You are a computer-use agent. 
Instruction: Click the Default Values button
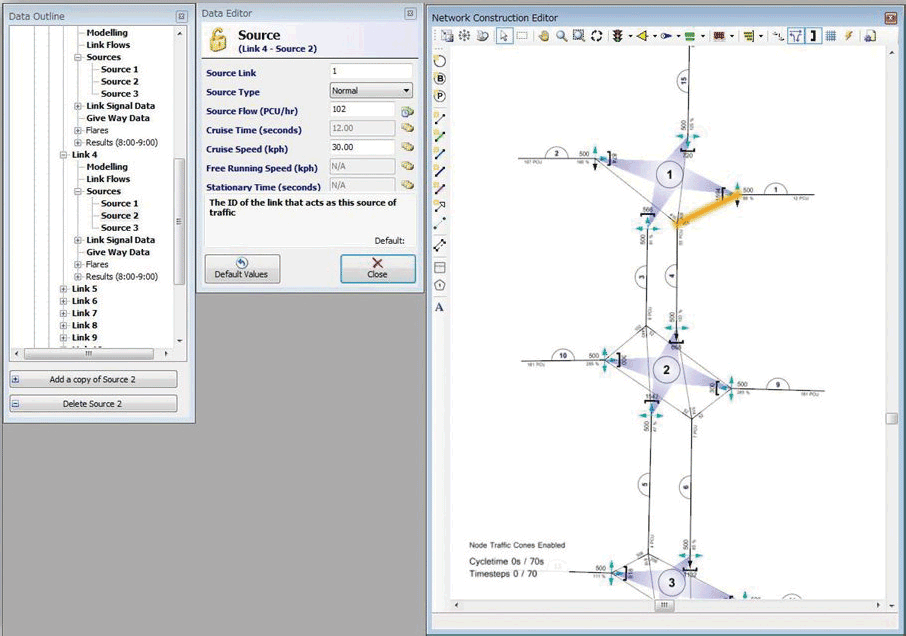point(242,268)
